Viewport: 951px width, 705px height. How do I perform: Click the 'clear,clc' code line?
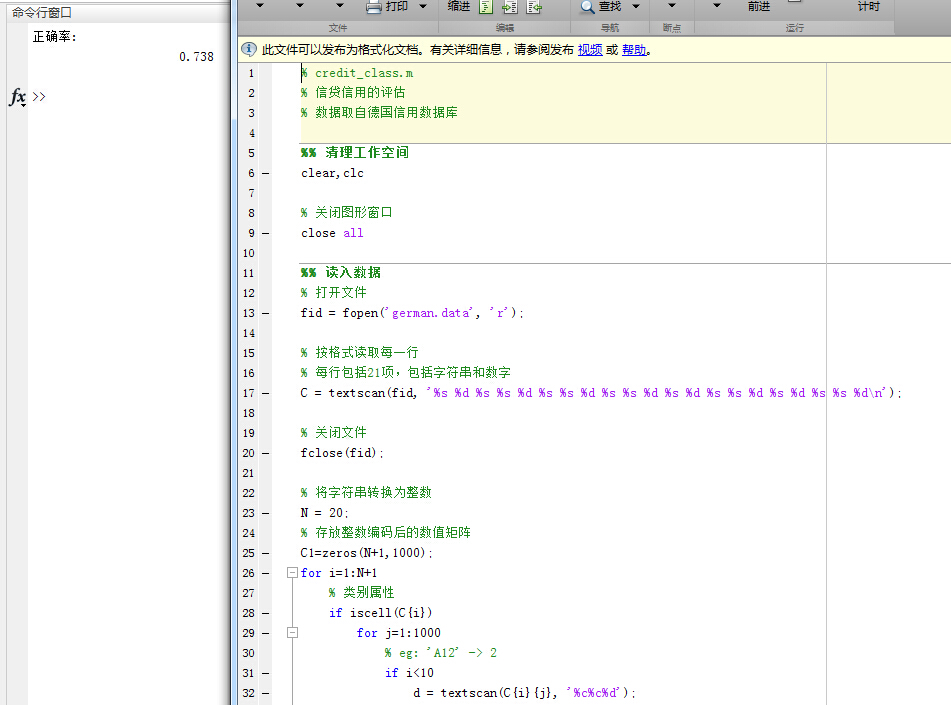[x=332, y=174]
